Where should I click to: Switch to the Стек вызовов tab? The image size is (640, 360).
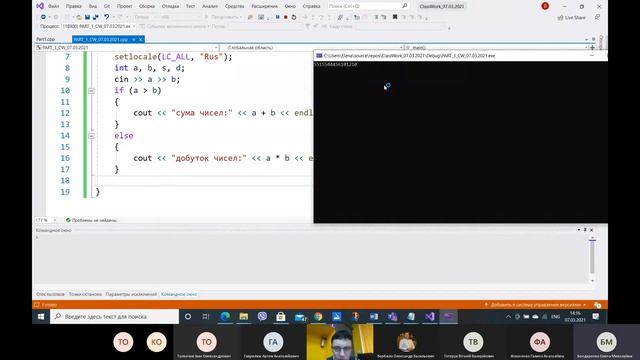coord(50,294)
